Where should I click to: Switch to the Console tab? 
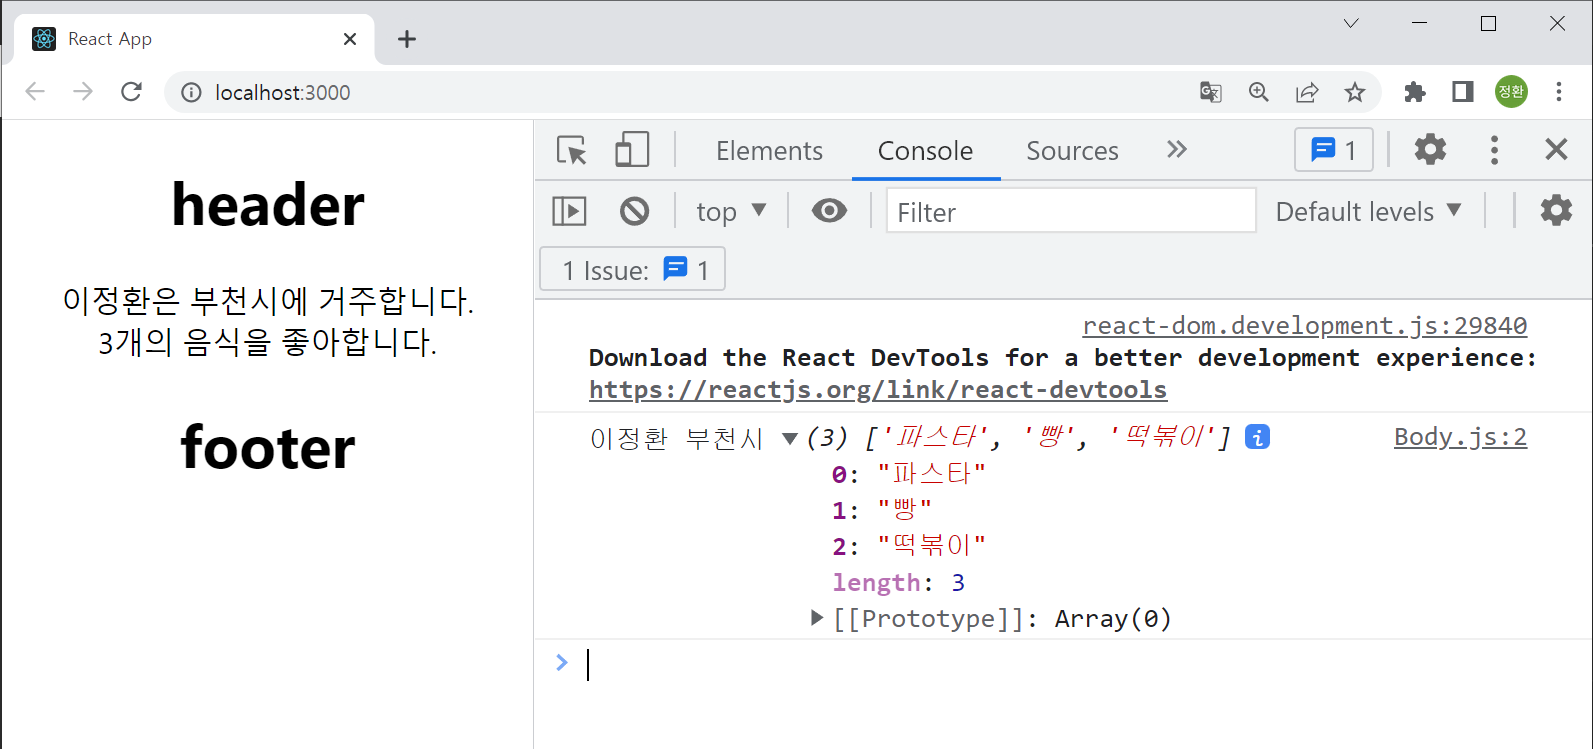tap(925, 151)
